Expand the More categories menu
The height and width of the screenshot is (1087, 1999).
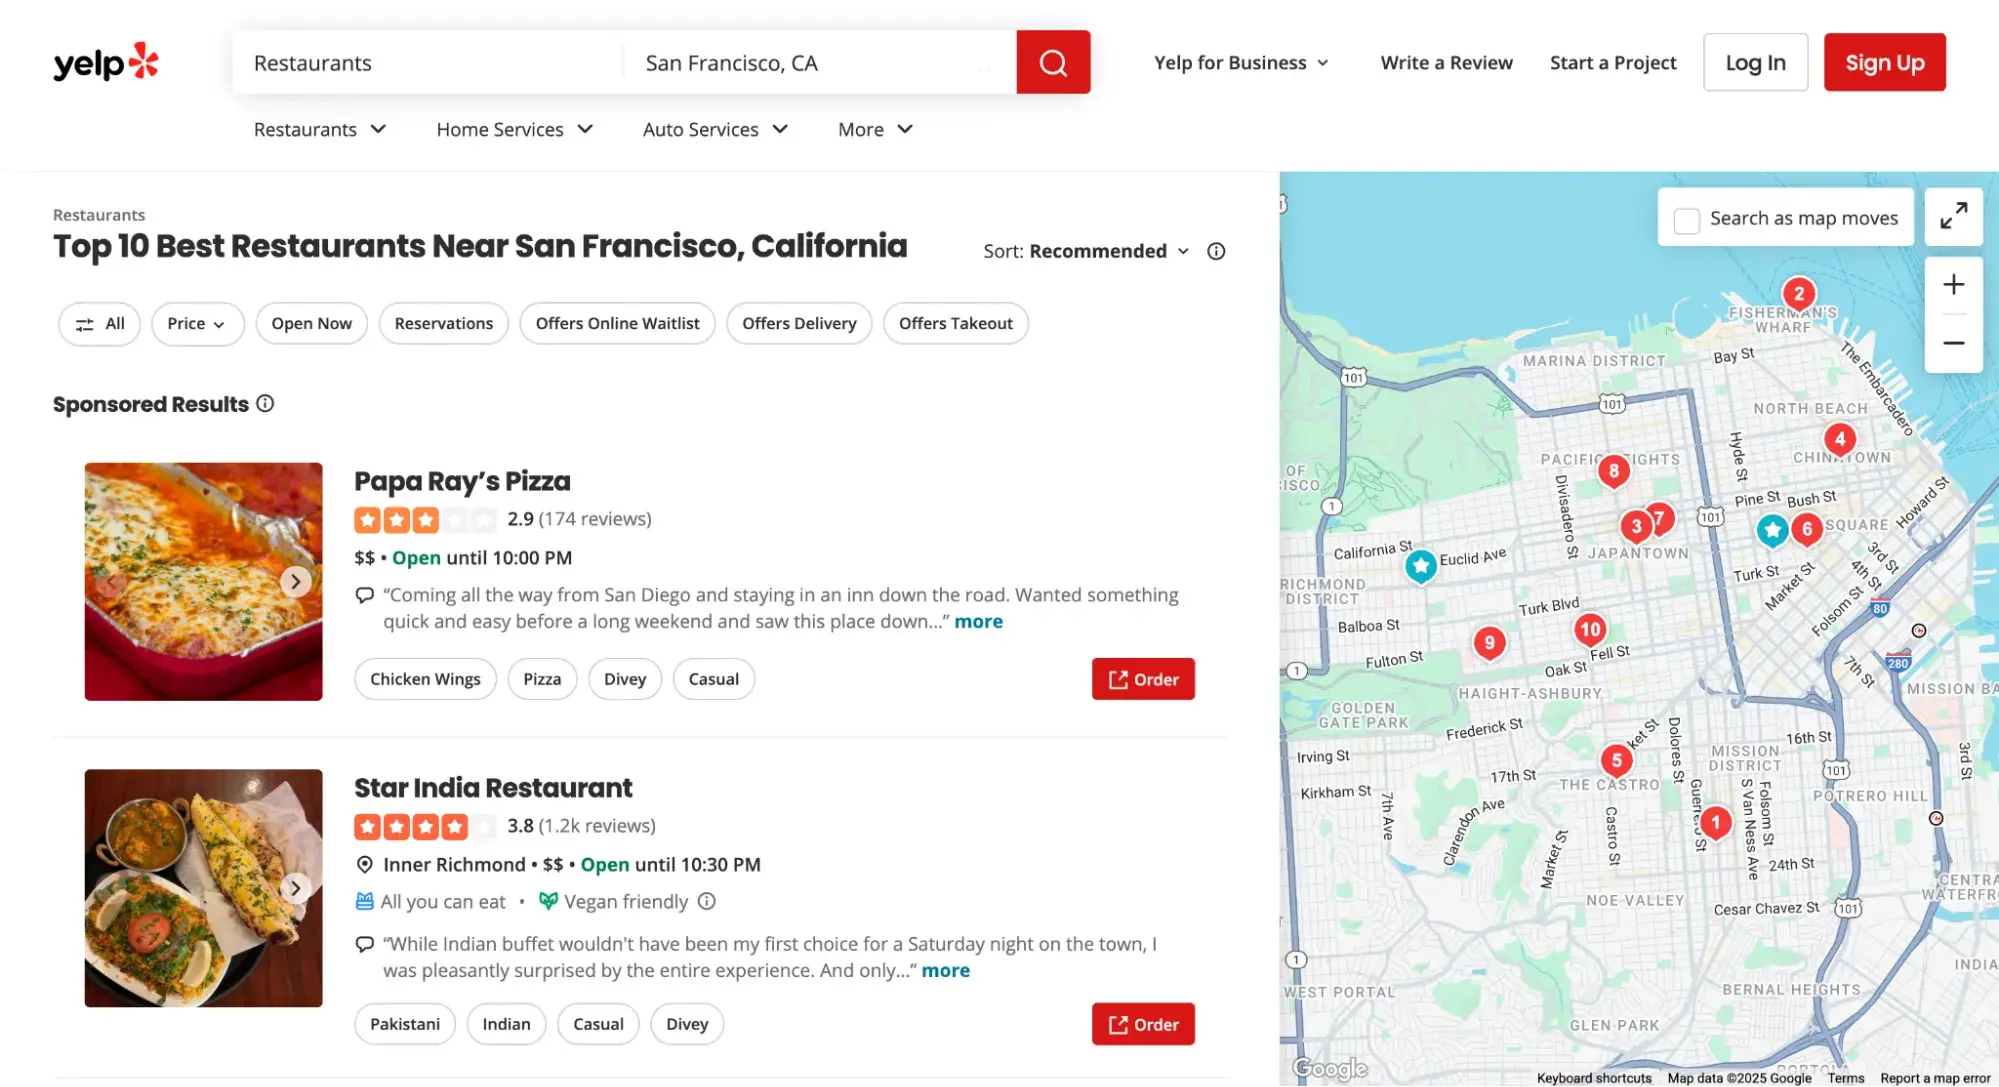875,129
